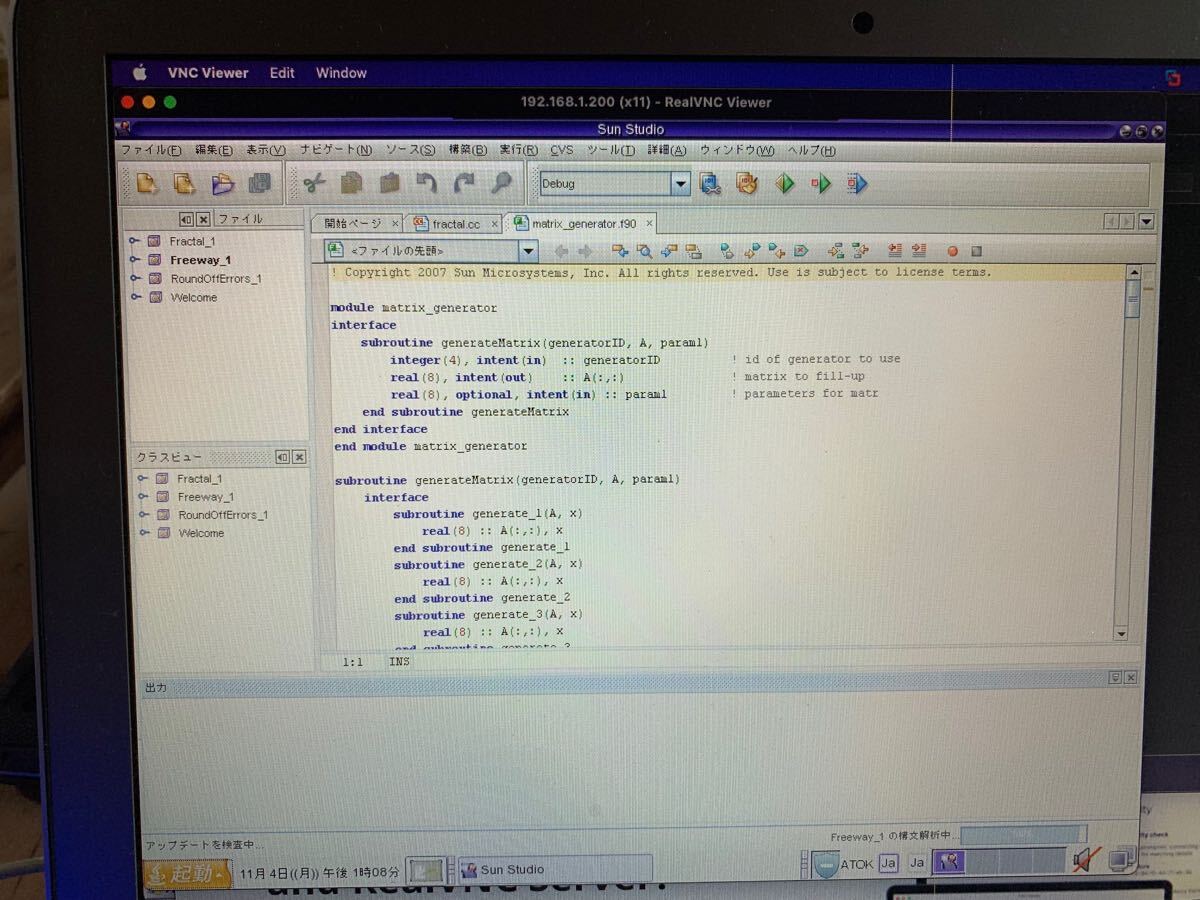The width and height of the screenshot is (1200, 900).
Task: Click the Save All disks icon
Action: click(x=260, y=183)
